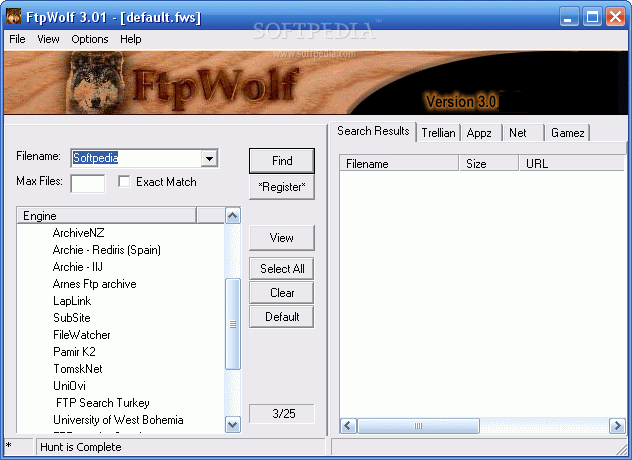Select FileWatcher engine

(82, 335)
